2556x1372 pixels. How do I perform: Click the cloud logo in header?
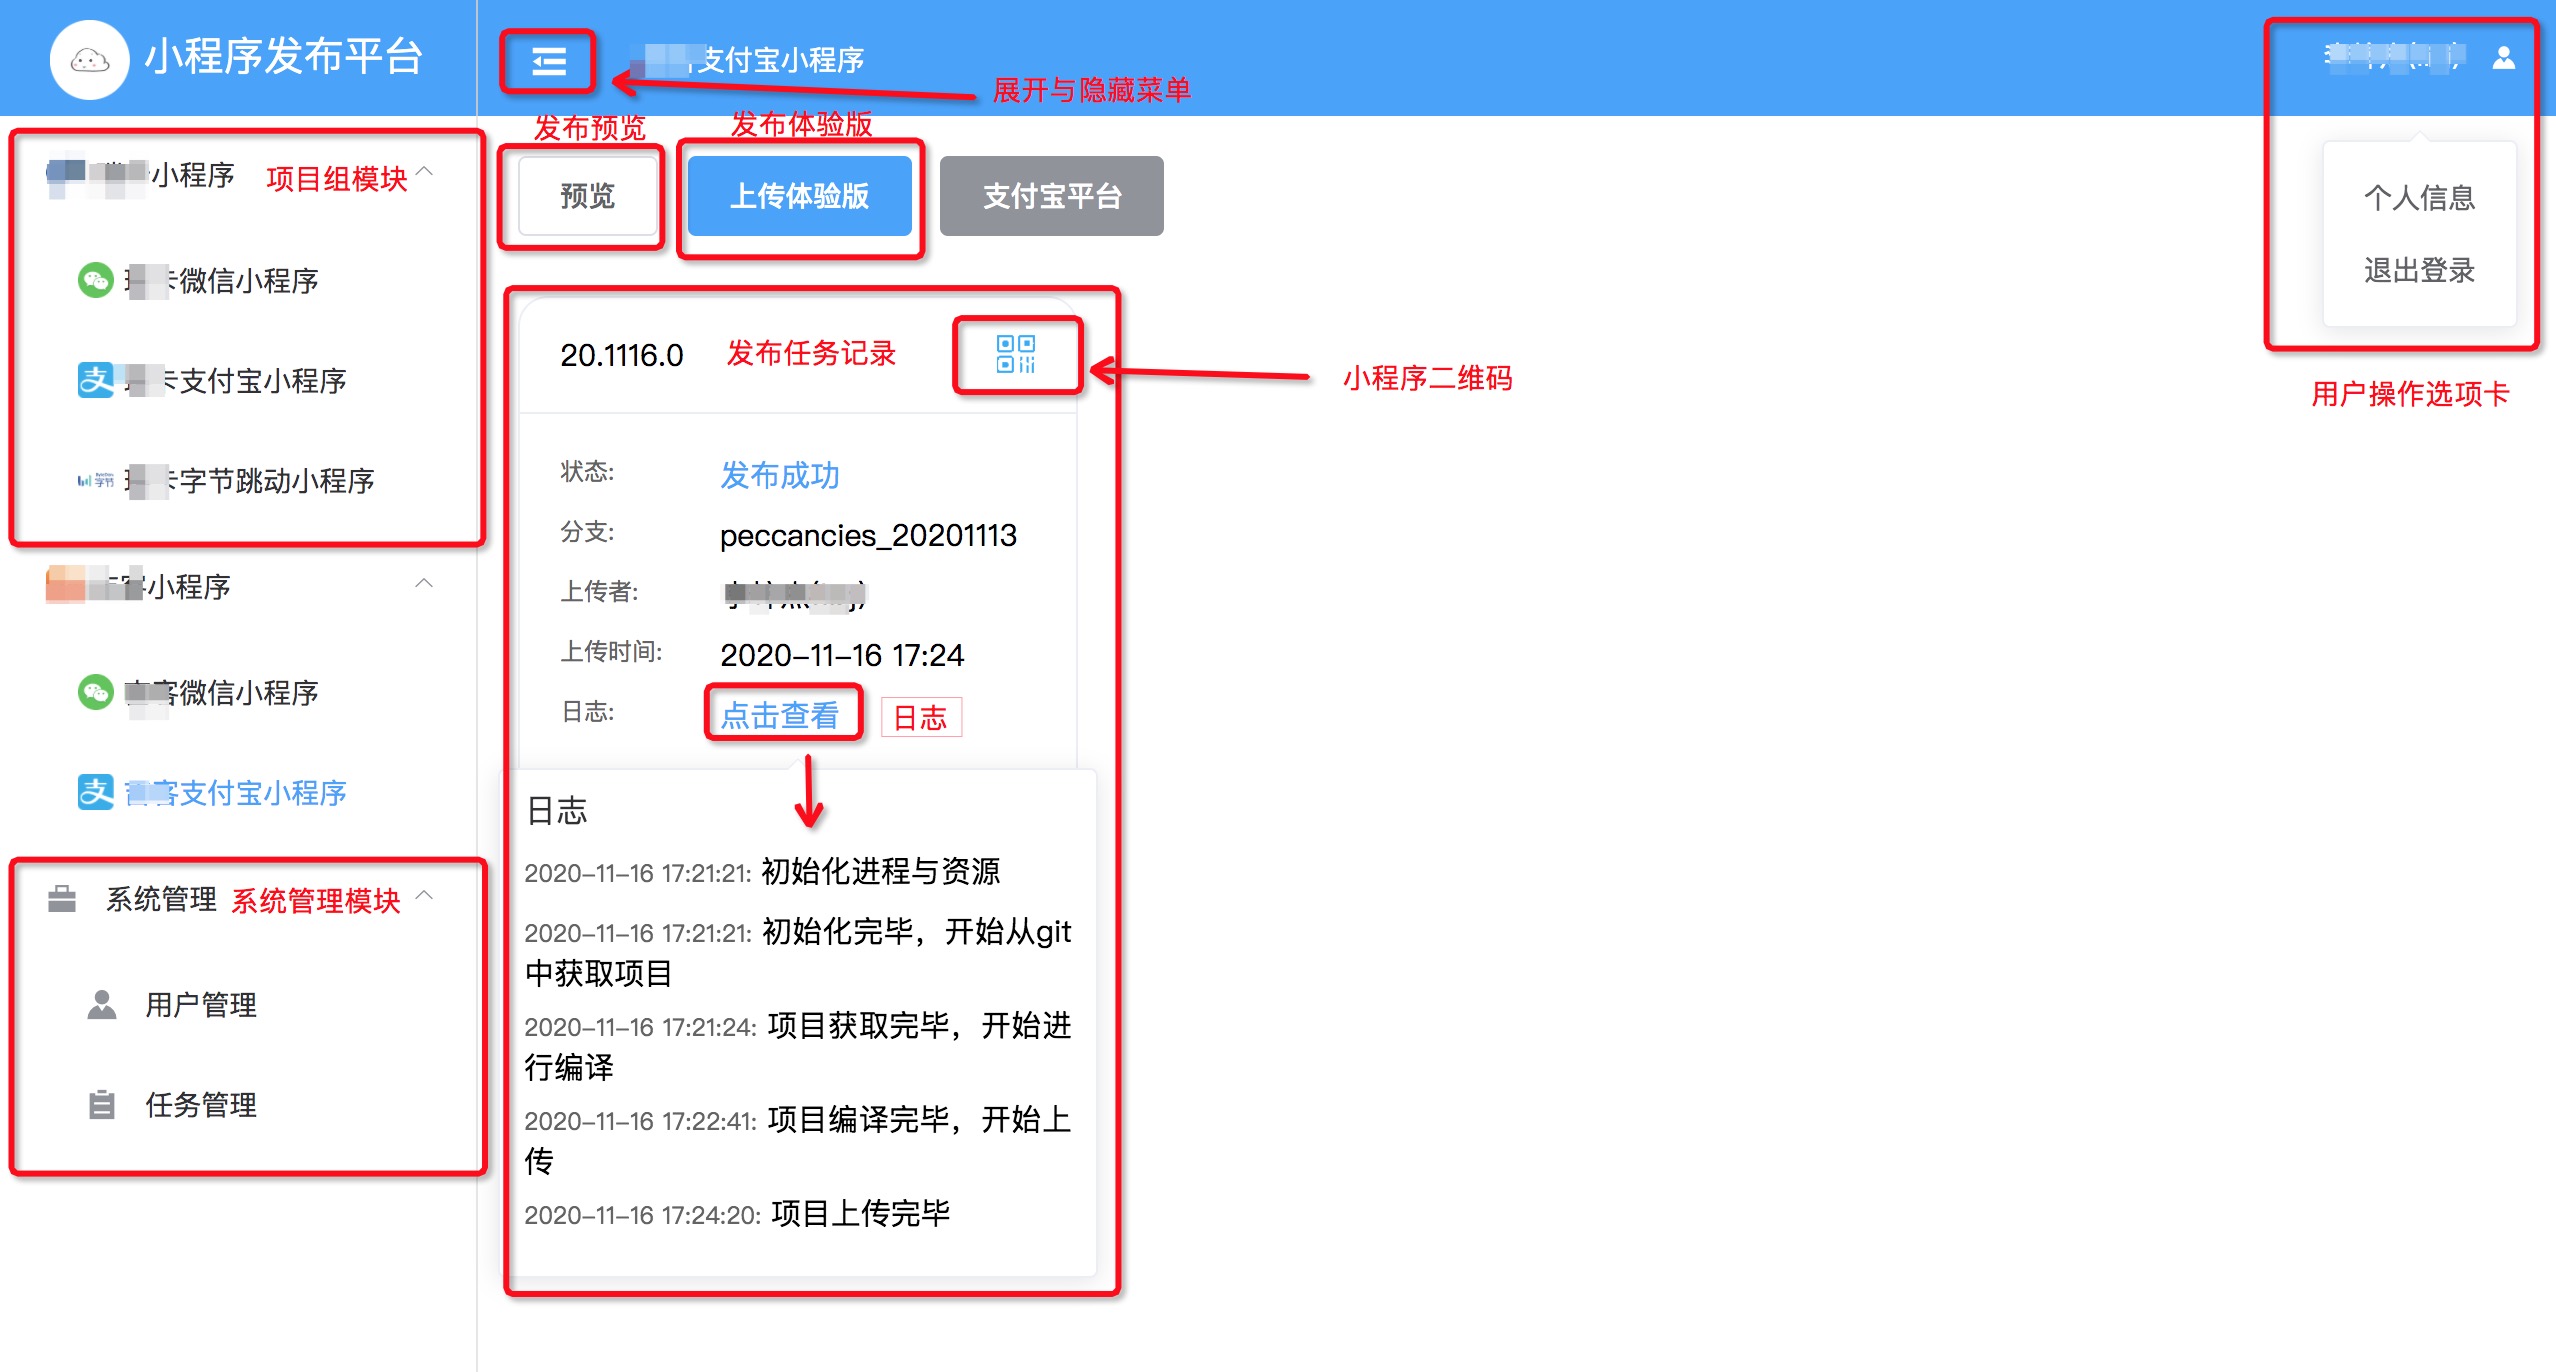90,60
